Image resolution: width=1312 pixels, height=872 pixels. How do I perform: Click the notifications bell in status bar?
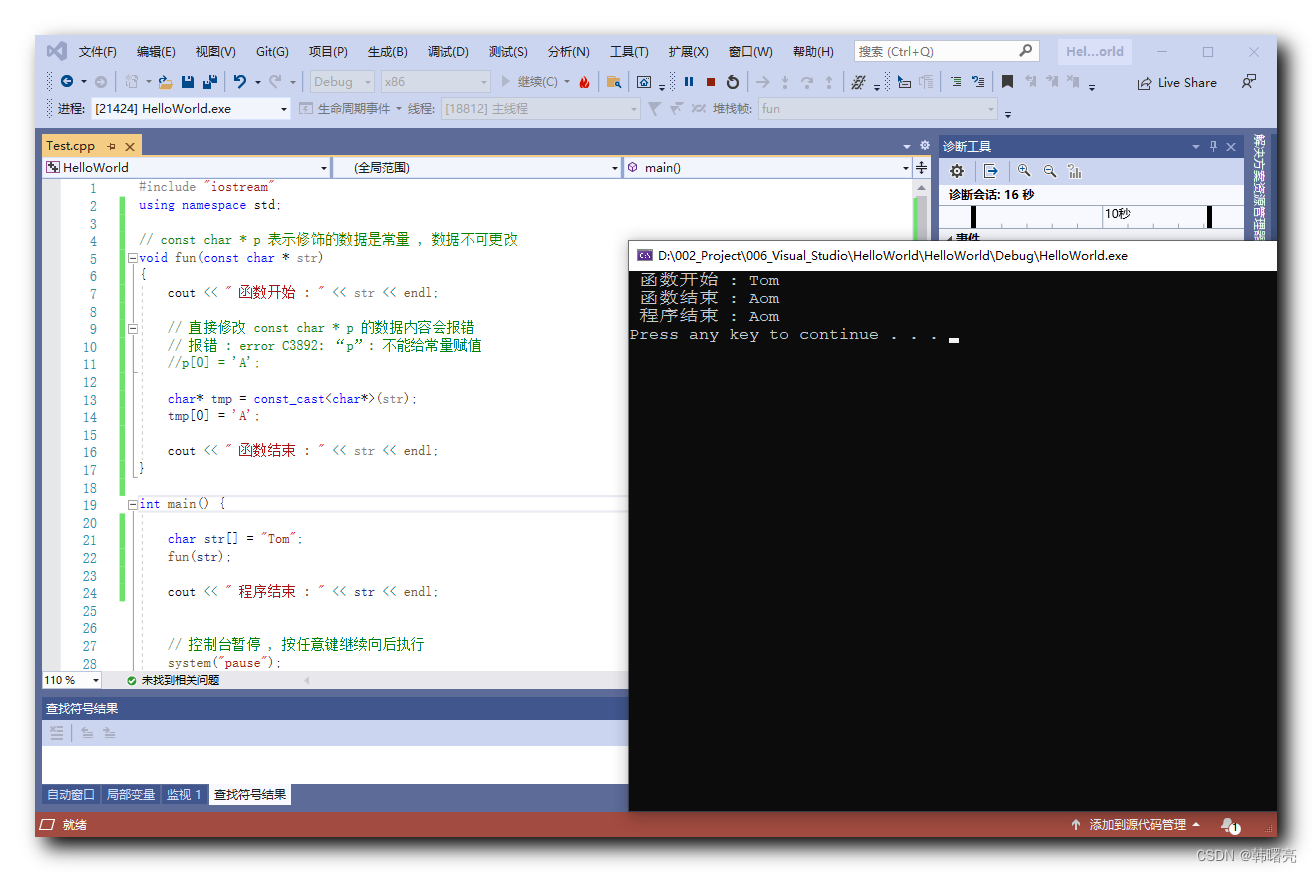pyautogui.click(x=1230, y=825)
